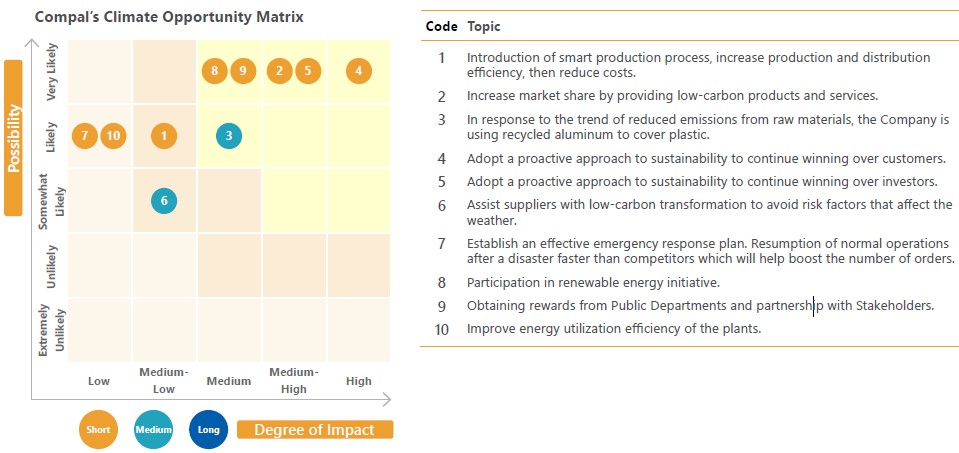The height and width of the screenshot is (453, 959).
Task: Click the Medium teal legend circle
Action: [154, 429]
